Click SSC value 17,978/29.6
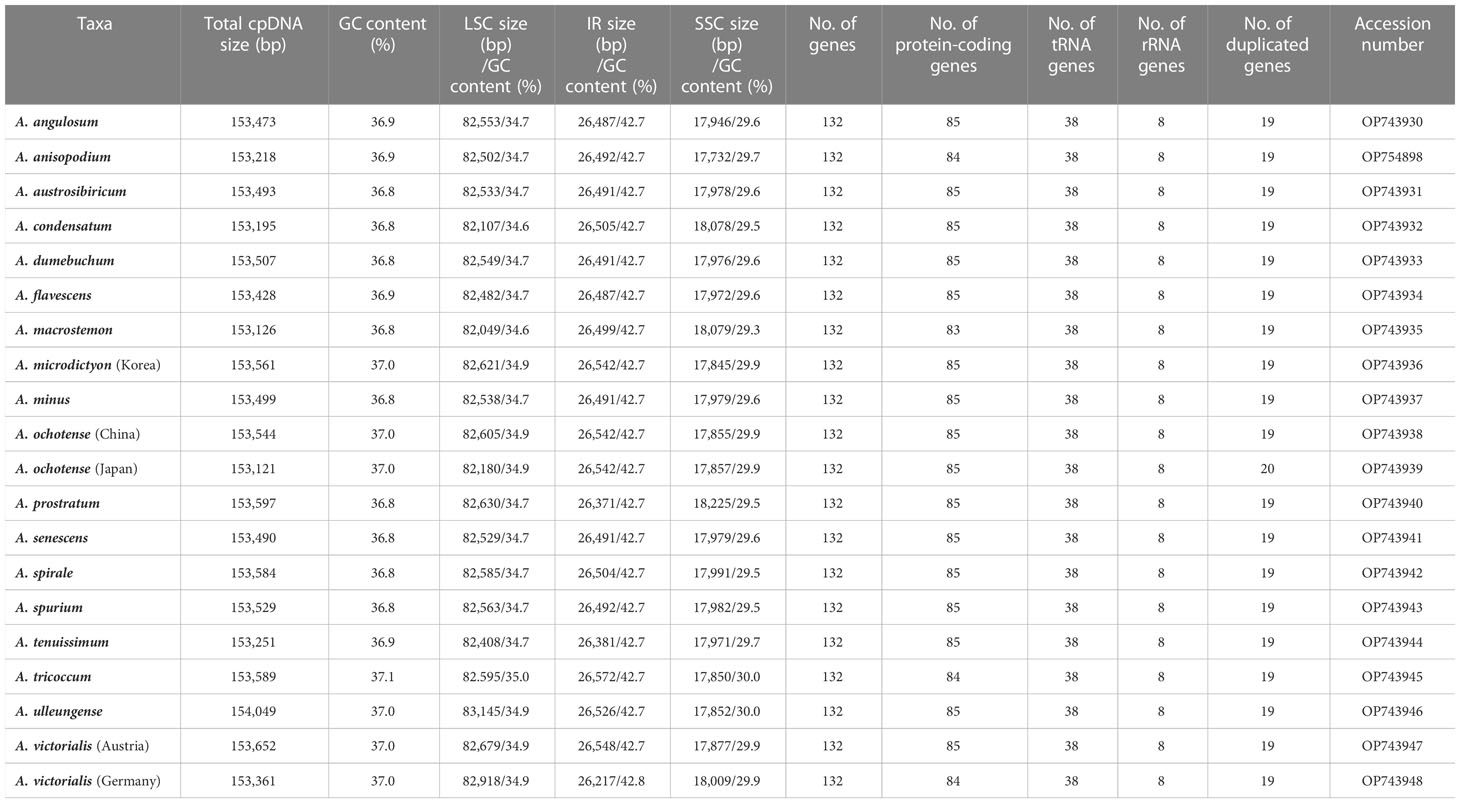The height and width of the screenshot is (803, 1460). tap(727, 191)
